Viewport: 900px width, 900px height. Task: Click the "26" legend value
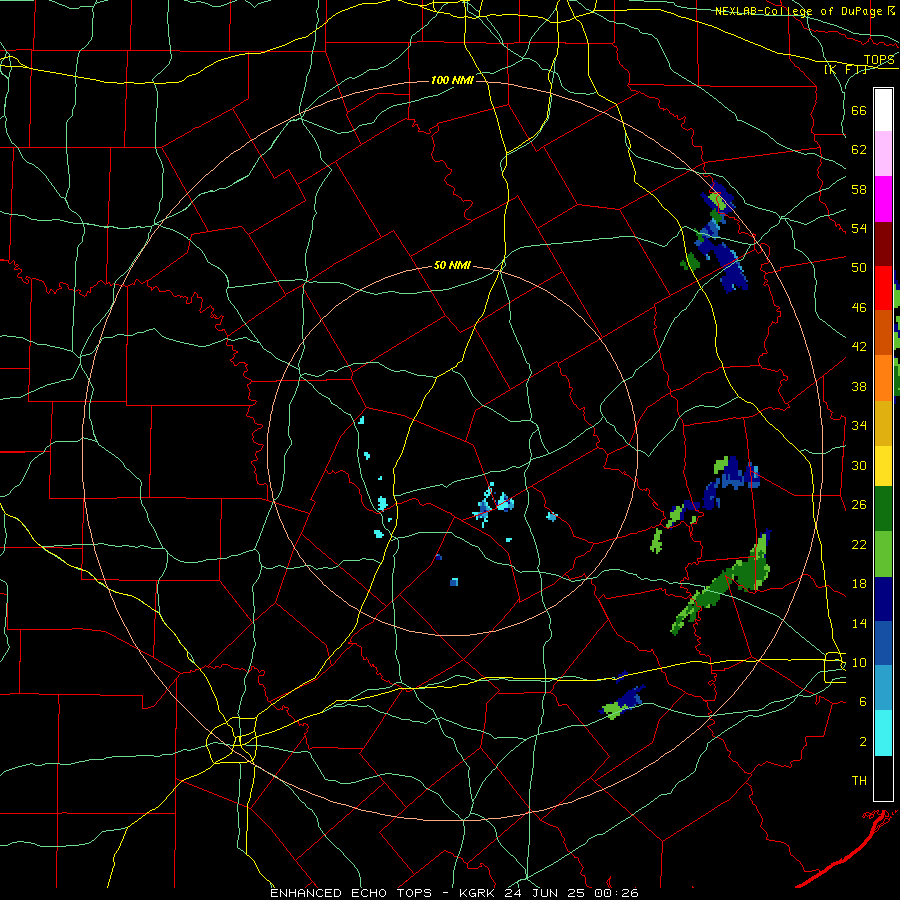point(859,505)
